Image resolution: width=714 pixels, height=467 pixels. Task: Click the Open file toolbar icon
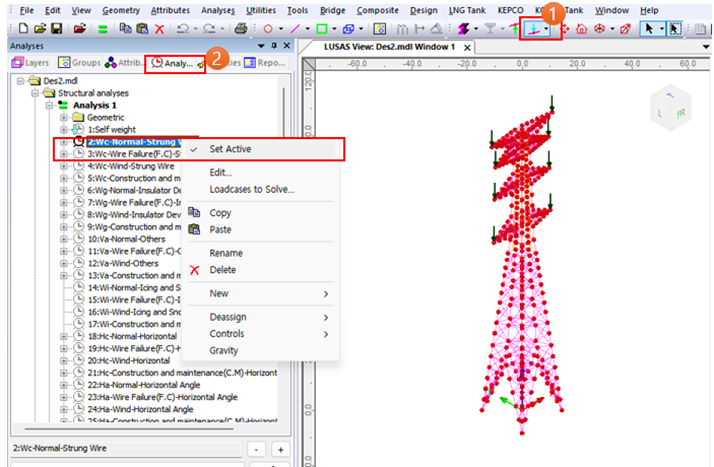[x=38, y=29]
